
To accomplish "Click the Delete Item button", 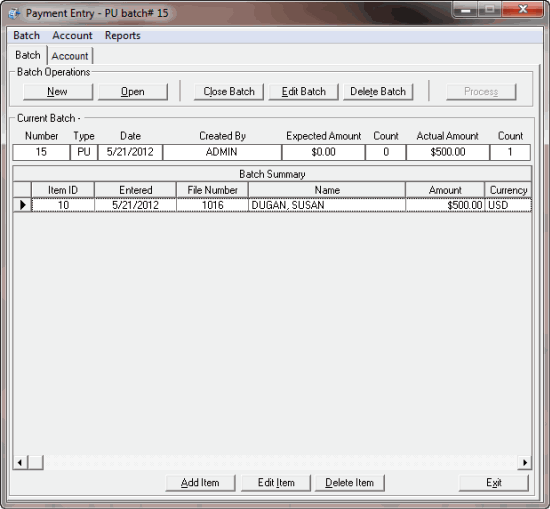I will point(349,483).
